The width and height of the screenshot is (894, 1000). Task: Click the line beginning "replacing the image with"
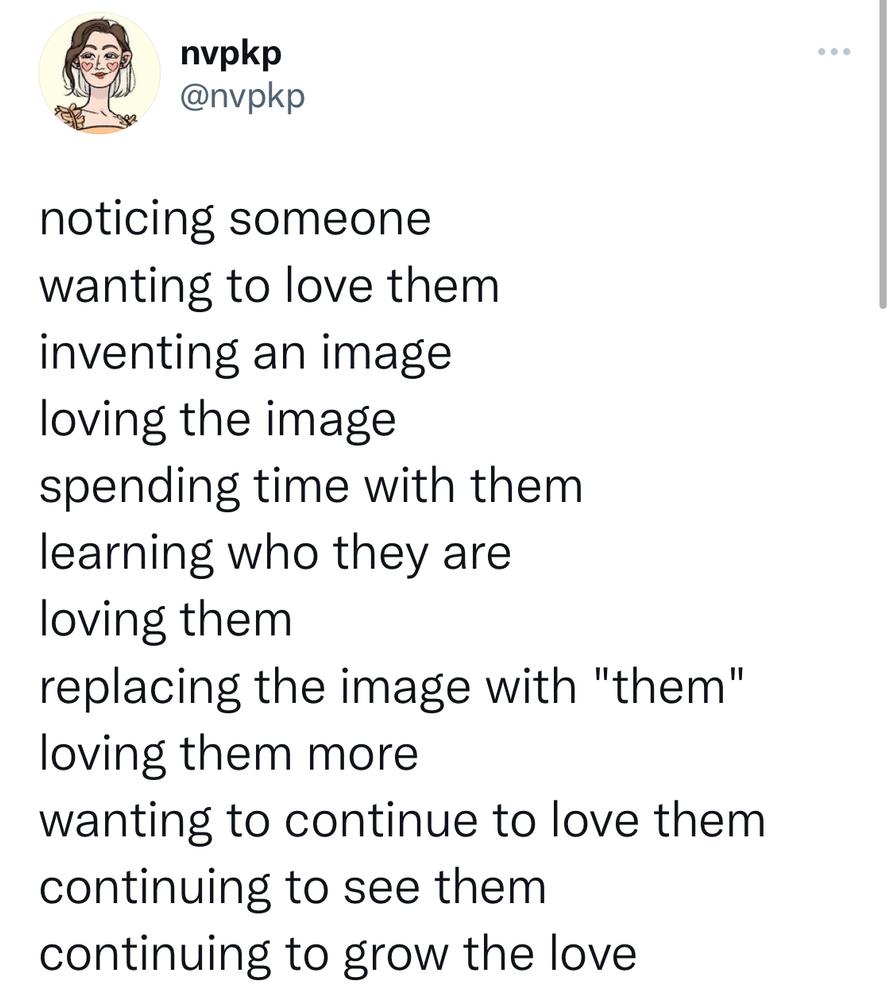[392, 687]
